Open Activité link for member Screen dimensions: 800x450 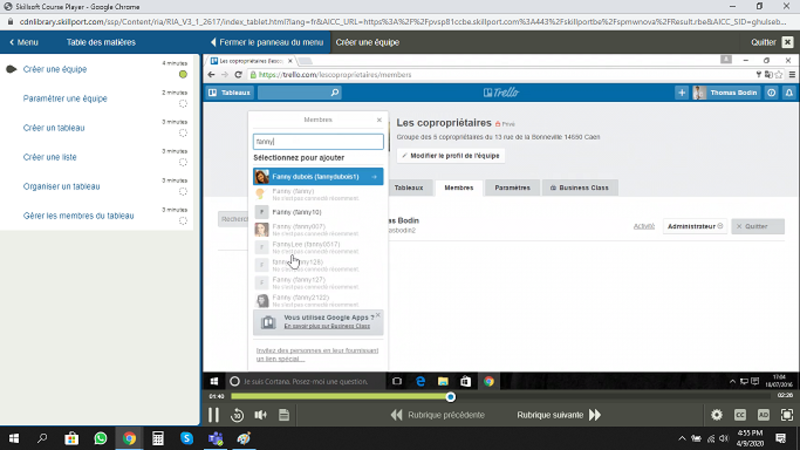[x=644, y=226]
